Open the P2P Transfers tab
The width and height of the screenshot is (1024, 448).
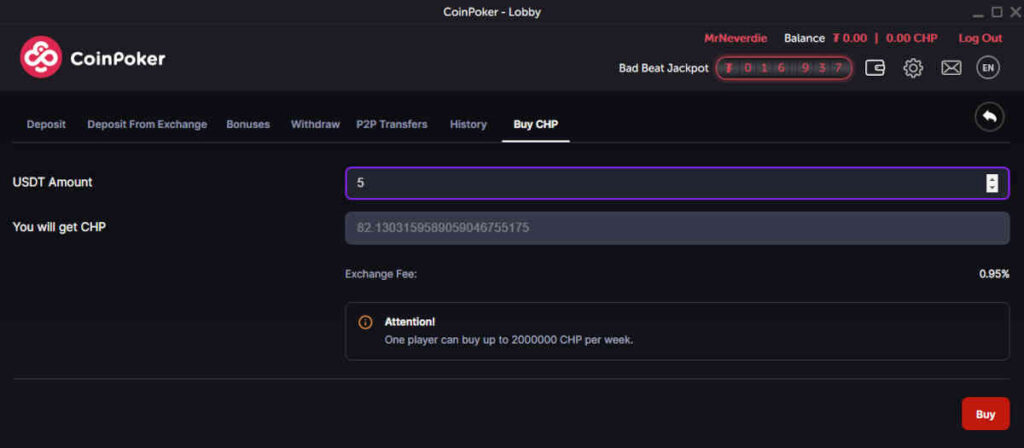pos(392,124)
